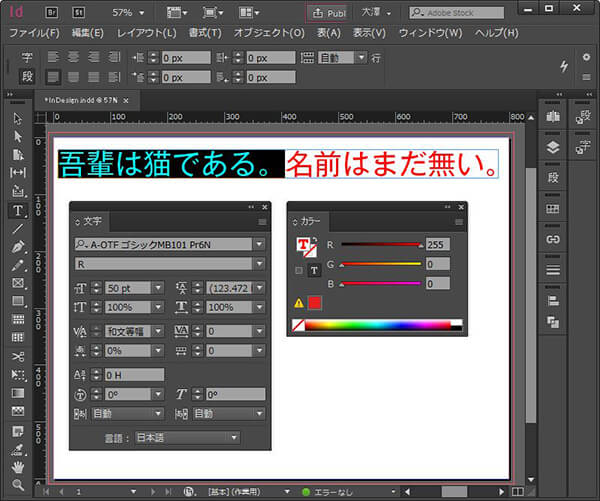
Task: Click the R value field showing 255
Action: (x=437, y=244)
